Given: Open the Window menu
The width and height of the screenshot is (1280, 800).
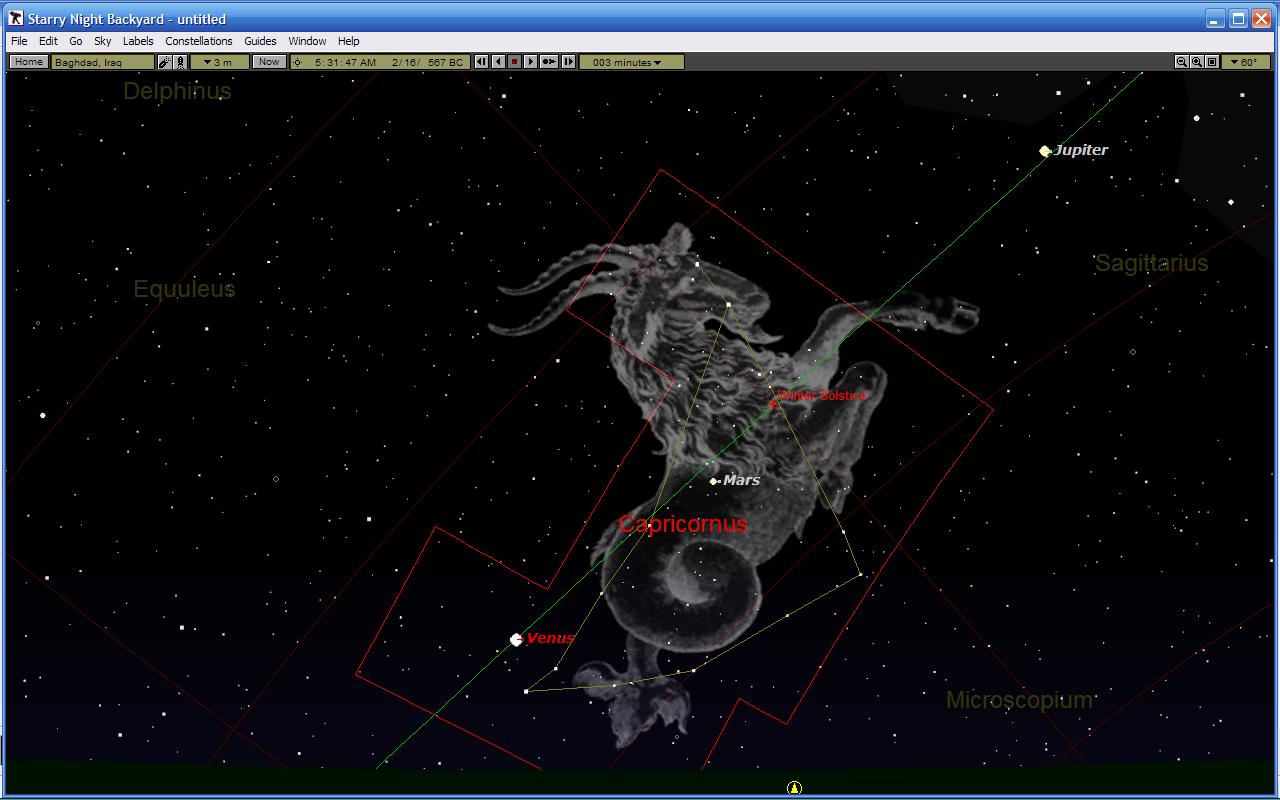Looking at the screenshot, I should click(x=307, y=41).
